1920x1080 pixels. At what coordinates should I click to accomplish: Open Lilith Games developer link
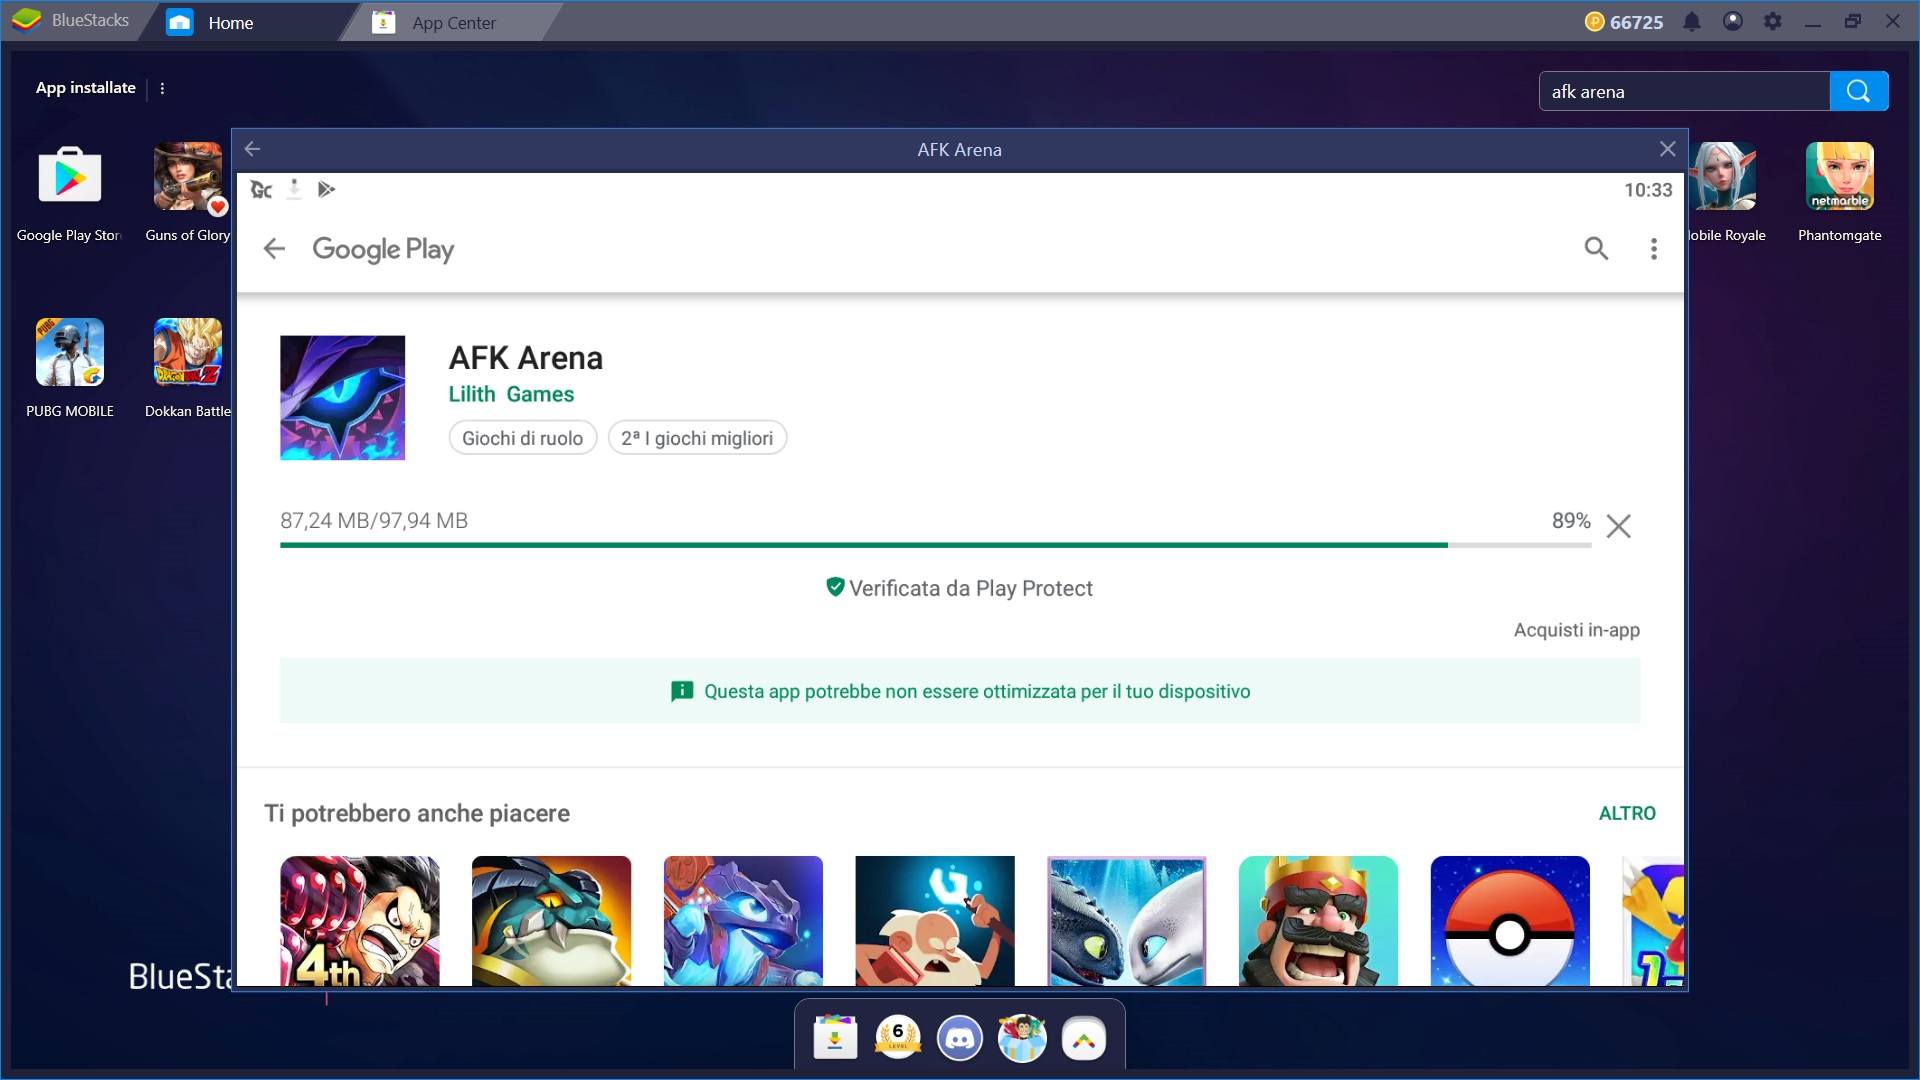pos(511,394)
